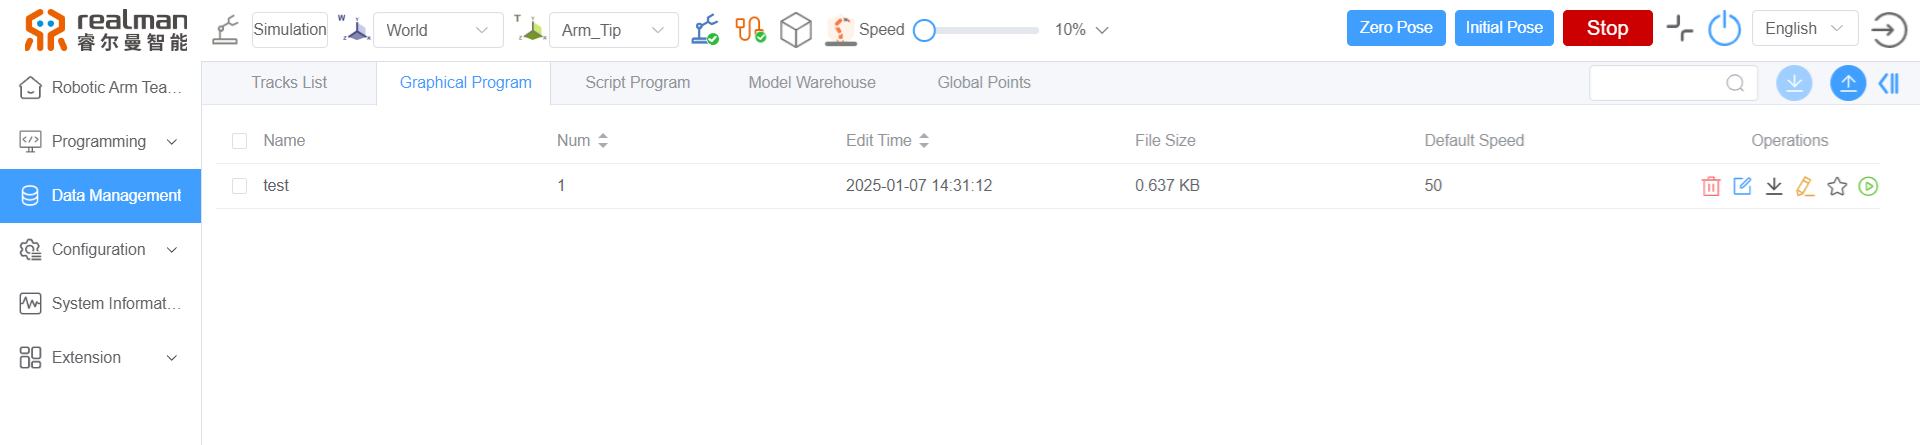Screen dimensions: 1920x445
Task: Expand the Programming sidebar menu
Action: [x=100, y=142]
